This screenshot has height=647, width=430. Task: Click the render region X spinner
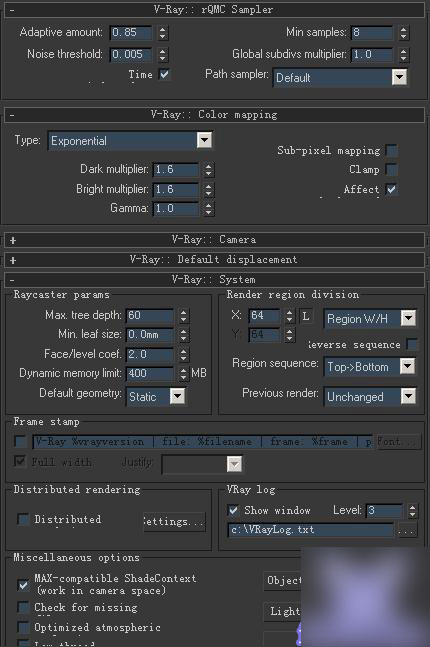coord(290,316)
